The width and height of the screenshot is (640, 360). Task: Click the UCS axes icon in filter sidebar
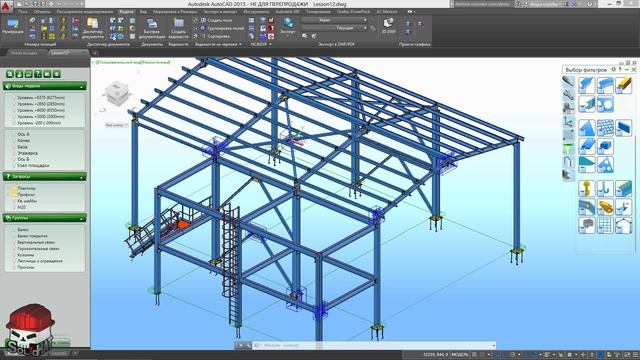(568, 121)
